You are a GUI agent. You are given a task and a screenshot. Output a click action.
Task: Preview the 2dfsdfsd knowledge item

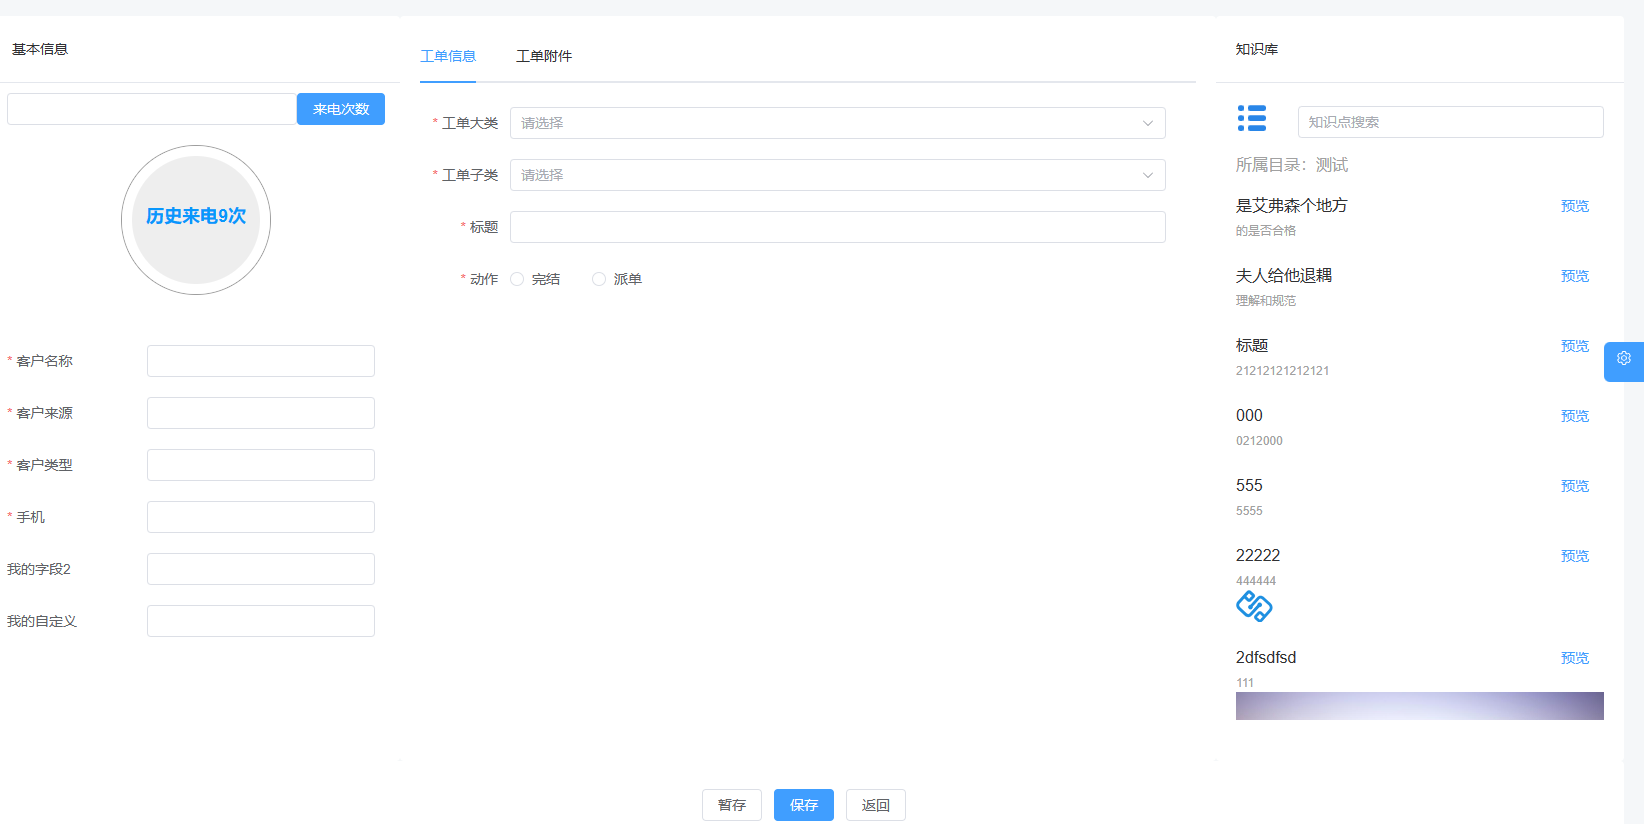coord(1575,658)
